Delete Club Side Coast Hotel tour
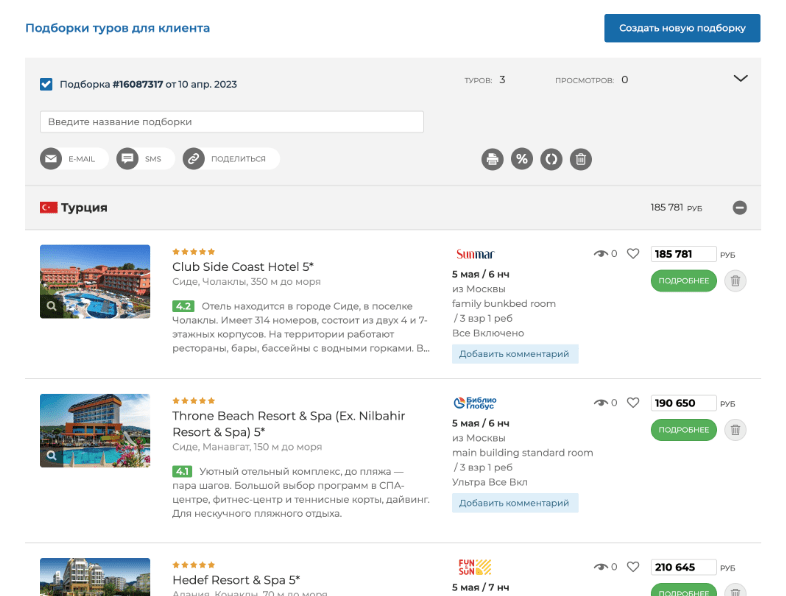Screen dimensions: 786x596 pyautogui.click(x=735, y=281)
